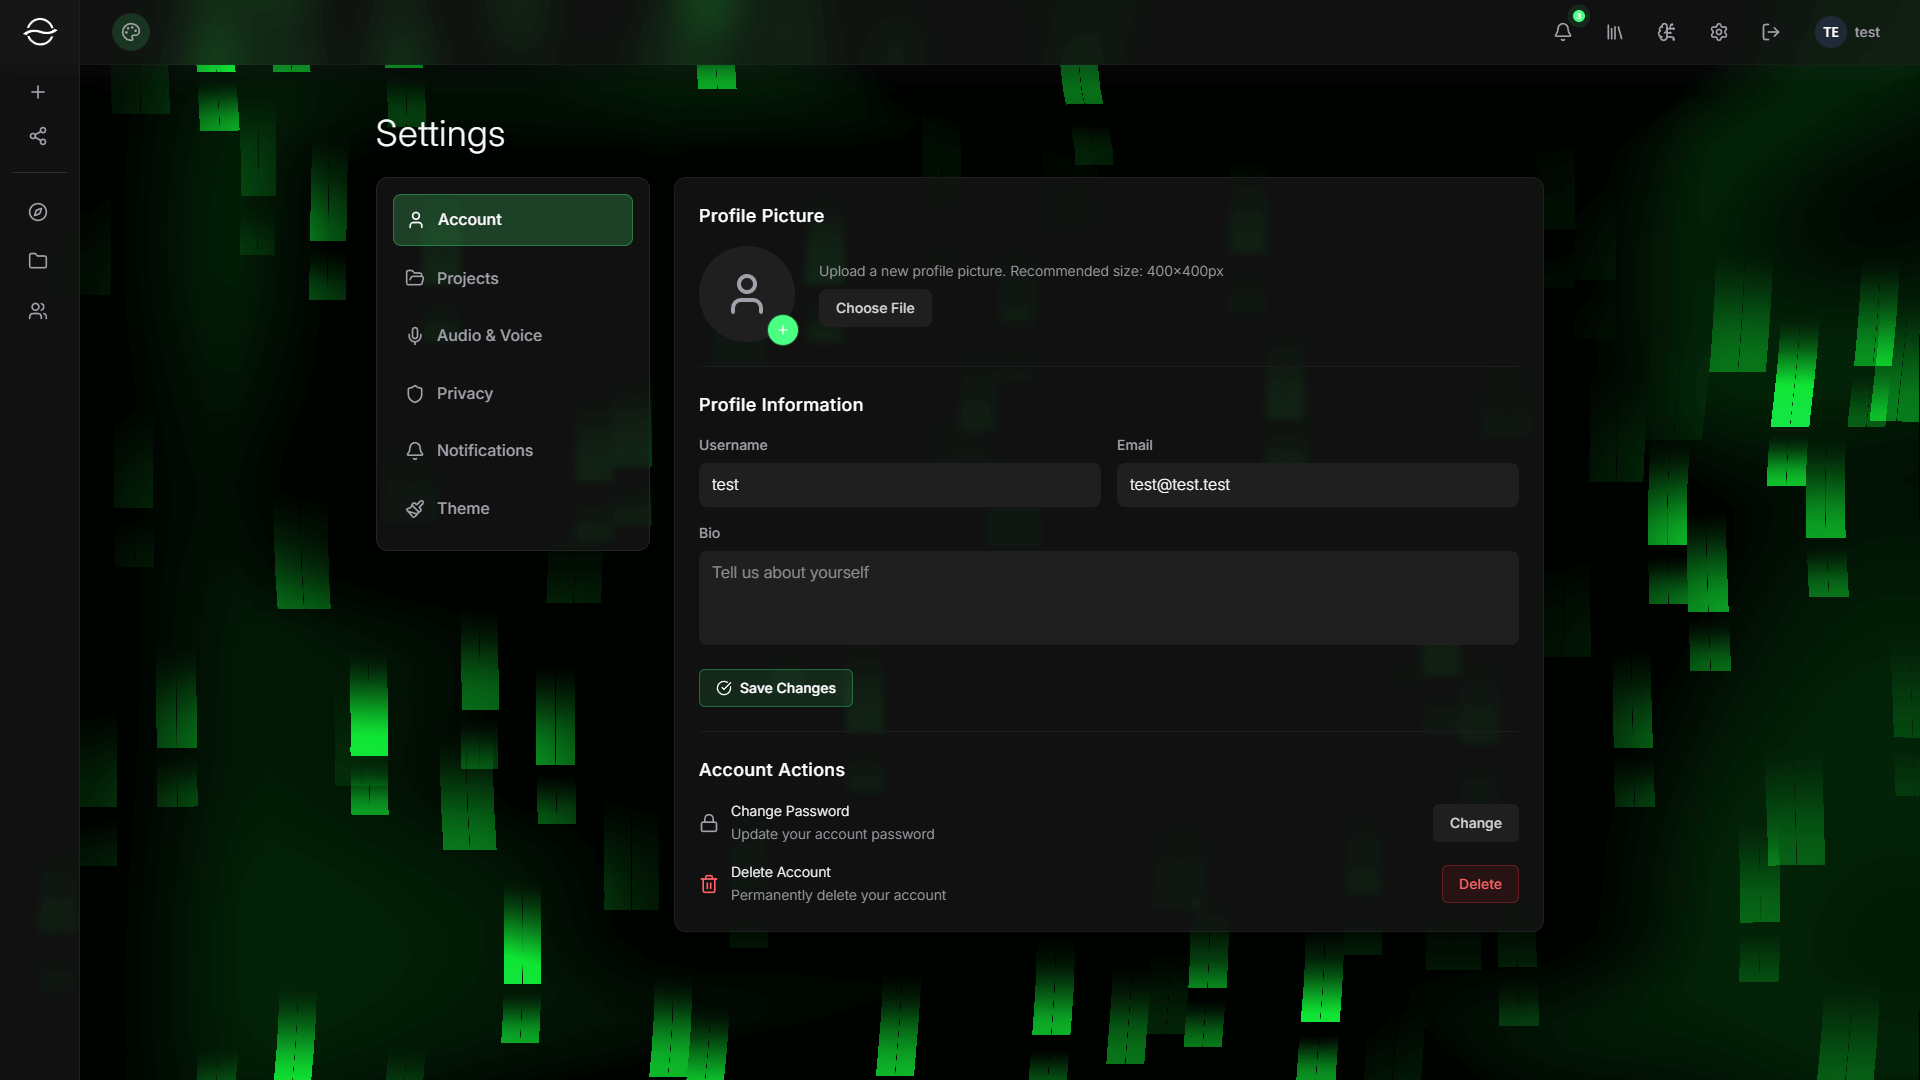
Task: Open the users icon in left sidebar
Action: pos(38,312)
